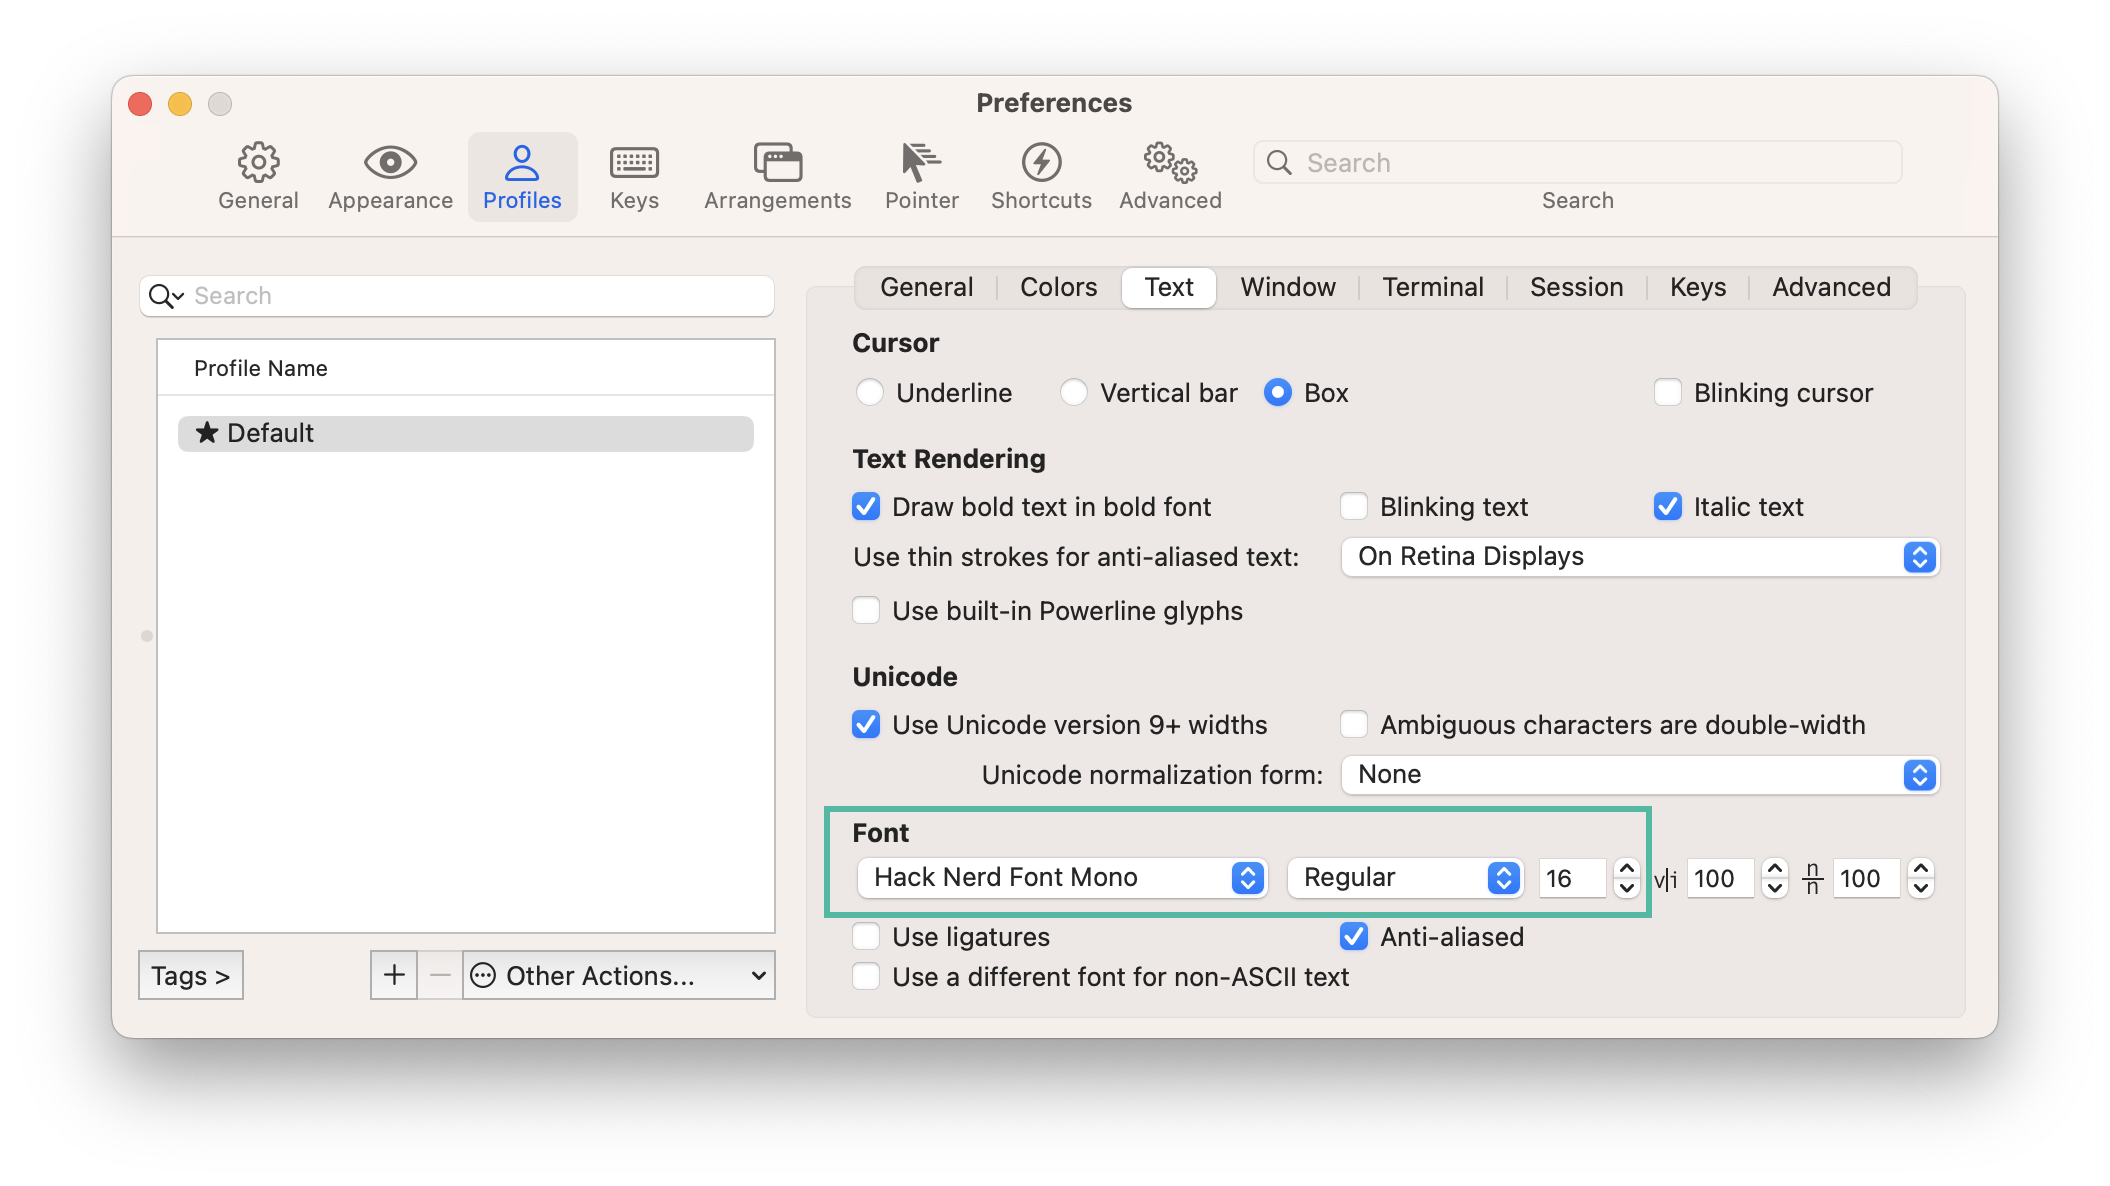The width and height of the screenshot is (2110, 1186).
Task: Increase vertical line spacing stepper
Action: coord(1921,868)
